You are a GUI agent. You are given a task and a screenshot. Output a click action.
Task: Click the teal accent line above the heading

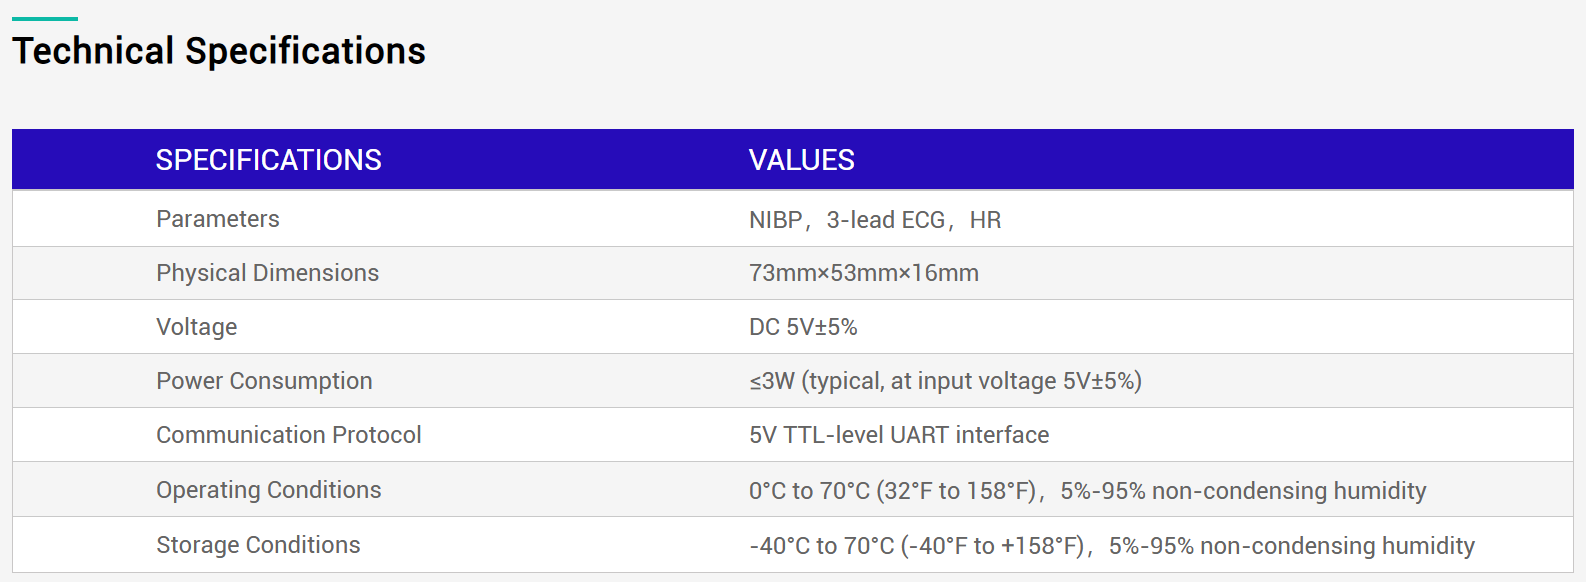click(x=45, y=19)
